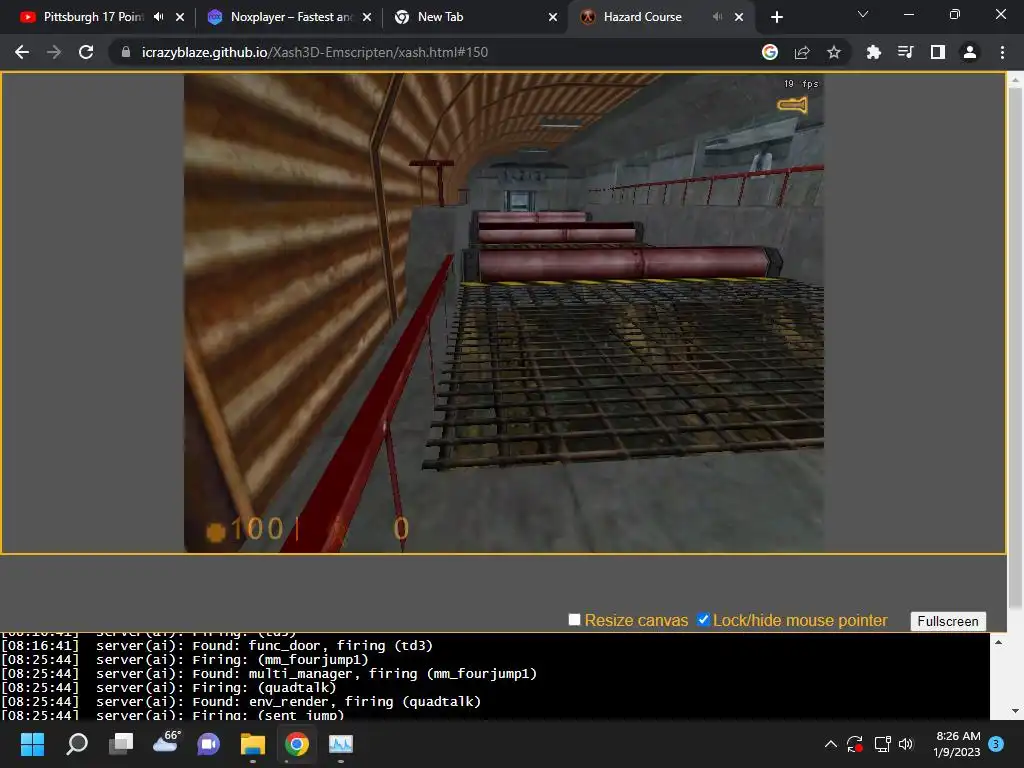Click the Chrome taskbar icon
This screenshot has height=768, width=1024.
tap(296, 744)
